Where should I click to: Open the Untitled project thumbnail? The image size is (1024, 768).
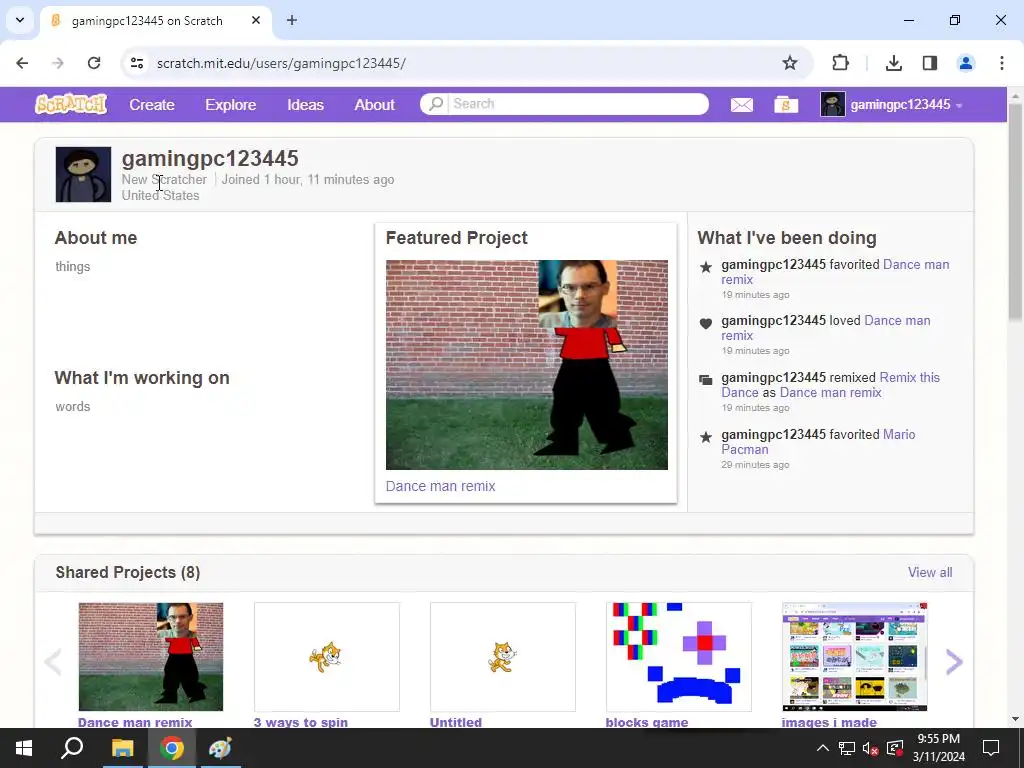click(x=503, y=656)
